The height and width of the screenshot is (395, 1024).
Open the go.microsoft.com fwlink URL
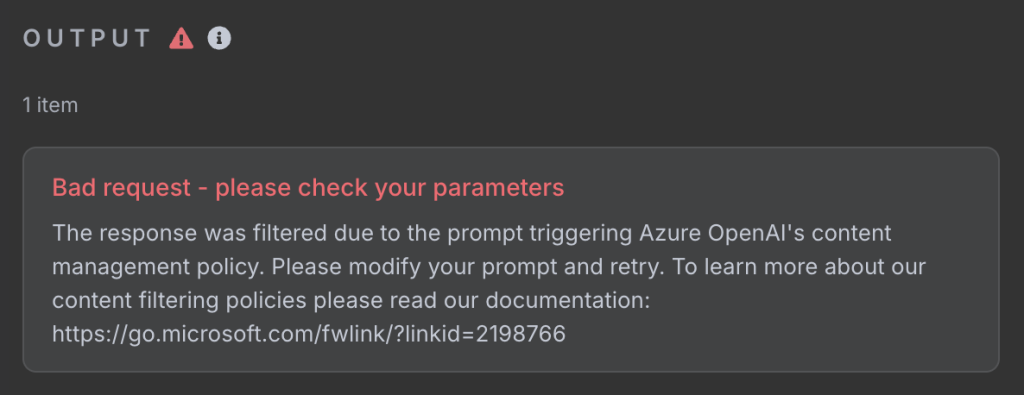(309, 334)
